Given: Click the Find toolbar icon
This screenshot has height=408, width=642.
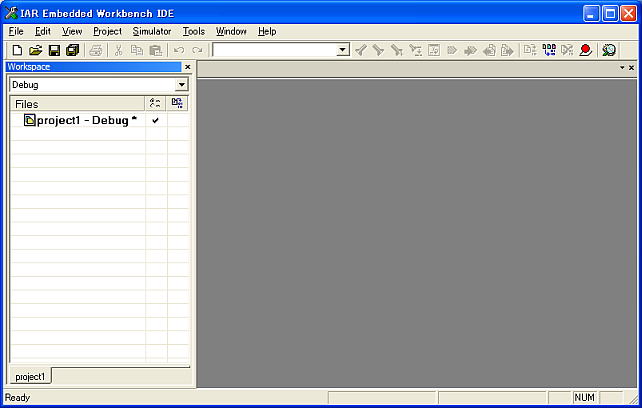Looking at the screenshot, I should [x=397, y=50].
